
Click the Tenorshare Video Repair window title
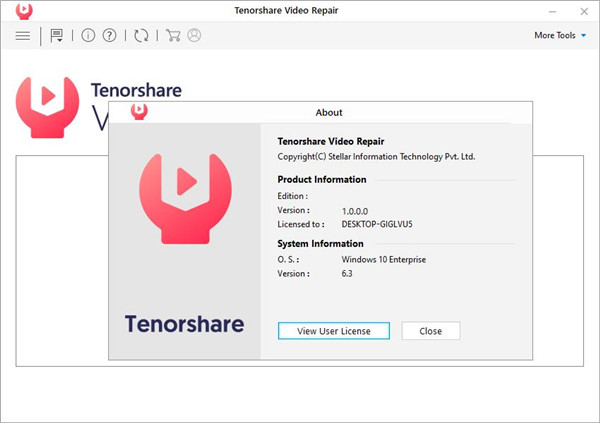tap(286, 10)
